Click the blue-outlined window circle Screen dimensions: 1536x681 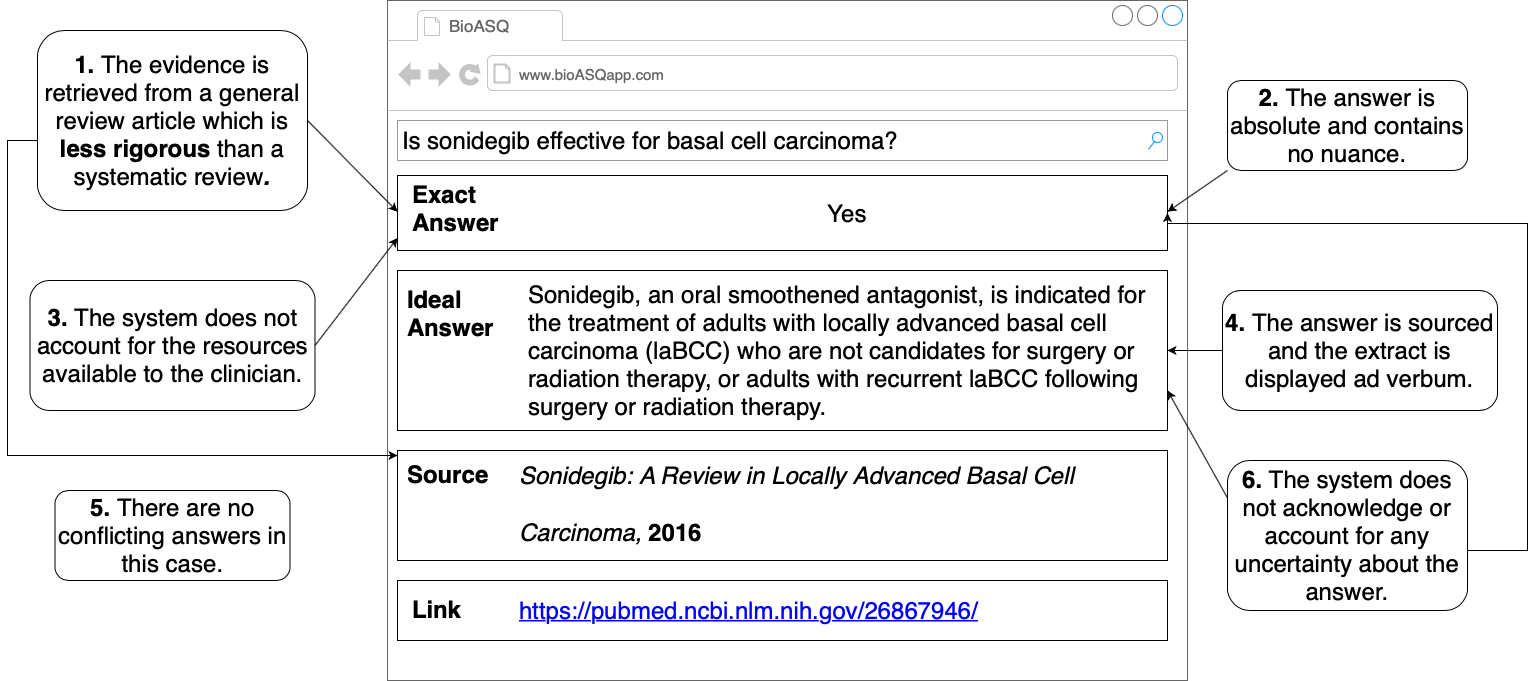1172,16
